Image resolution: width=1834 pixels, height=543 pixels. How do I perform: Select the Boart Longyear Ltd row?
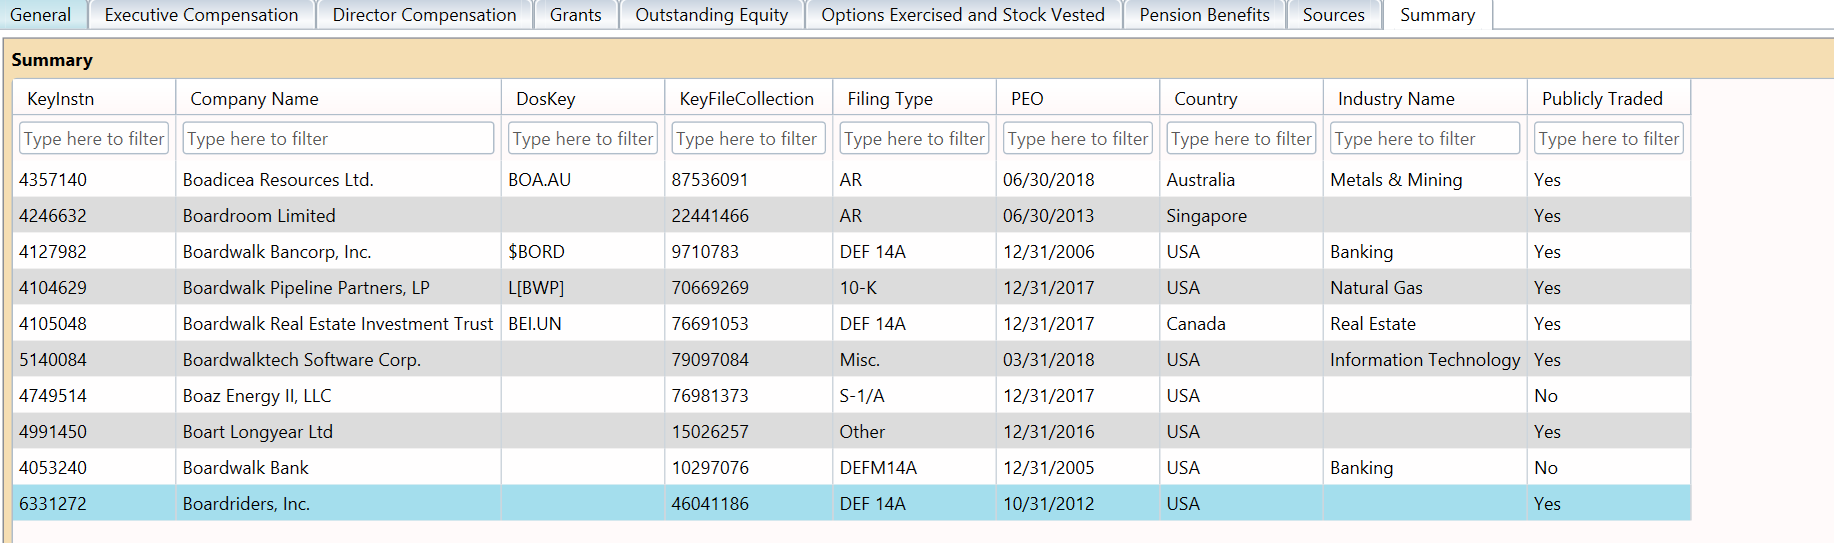pos(258,432)
